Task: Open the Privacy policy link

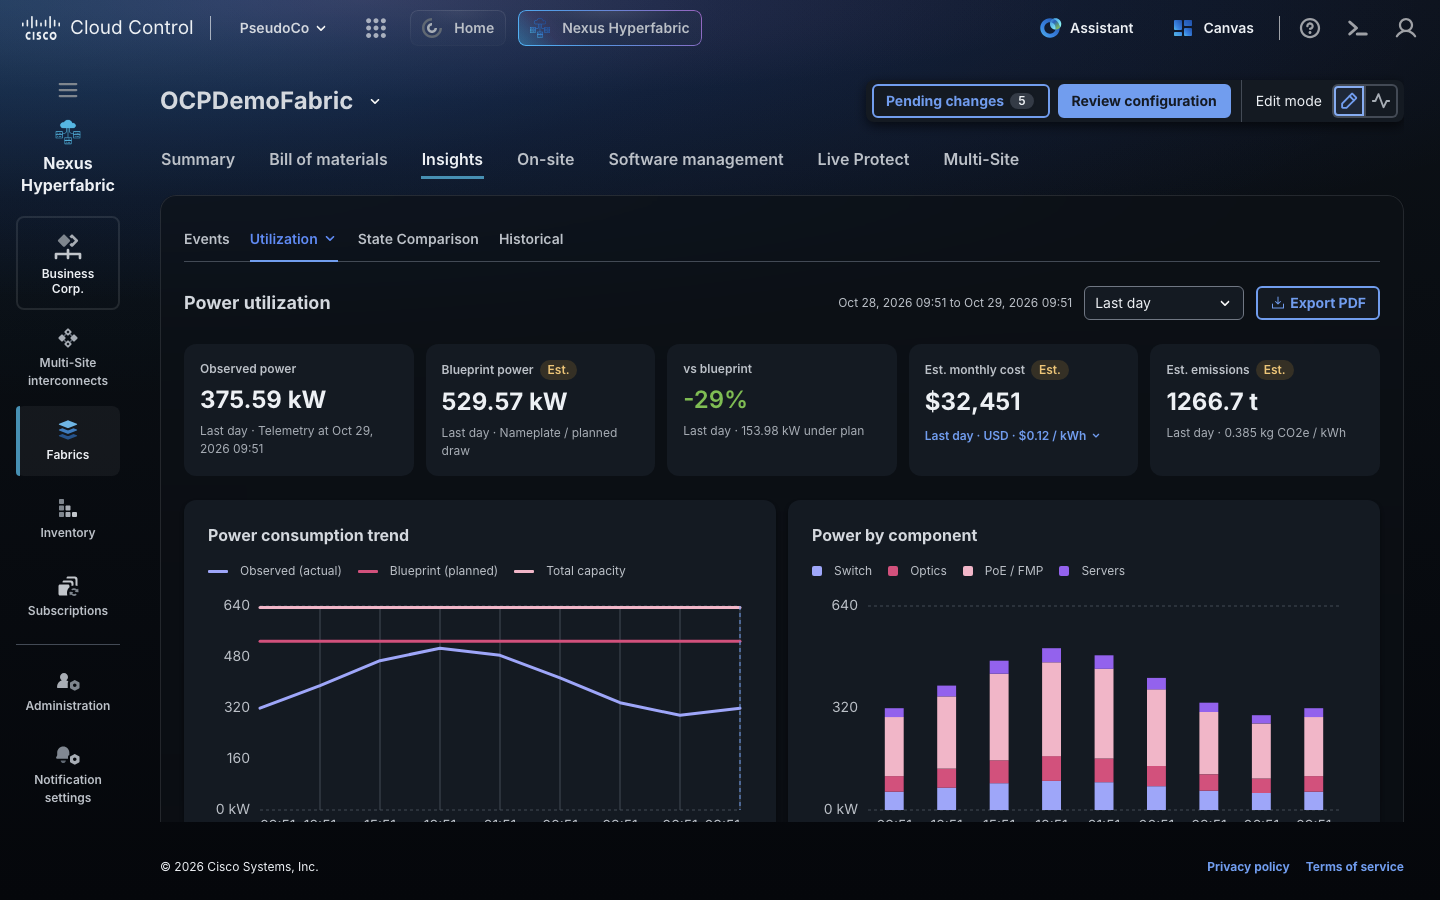Action: pyautogui.click(x=1248, y=867)
